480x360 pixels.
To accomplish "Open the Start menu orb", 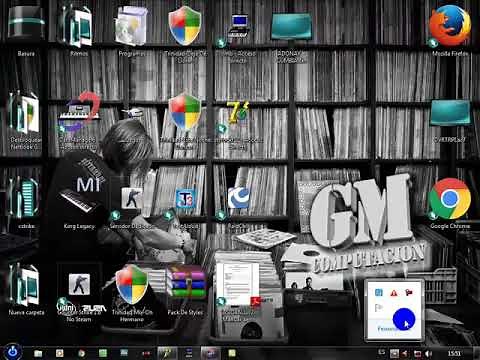I will (12, 351).
